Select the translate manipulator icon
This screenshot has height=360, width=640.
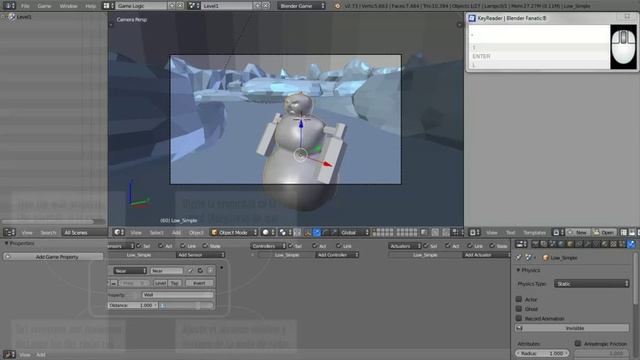(317, 232)
